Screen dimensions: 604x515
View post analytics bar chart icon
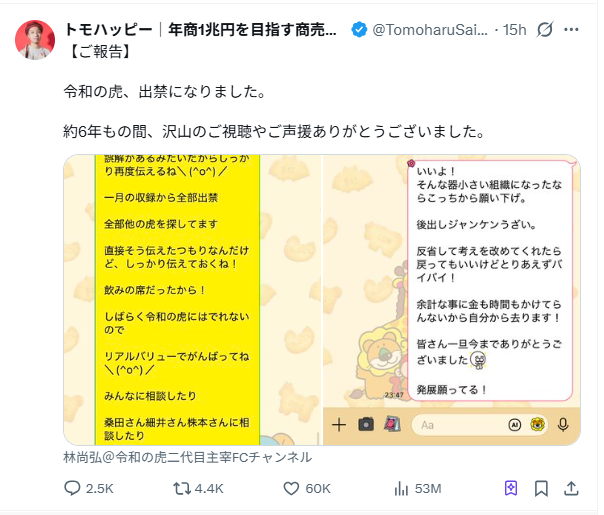401,488
